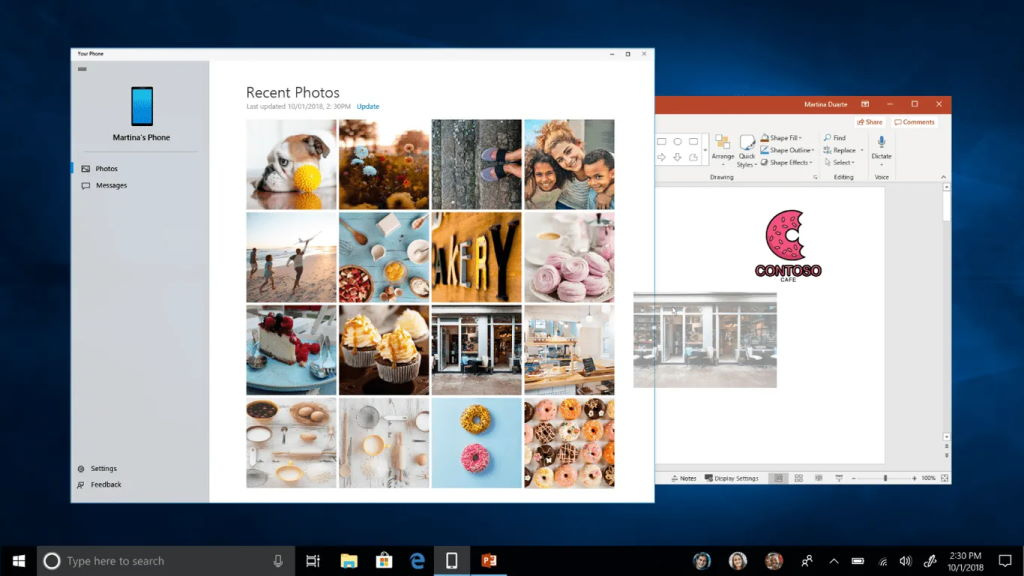This screenshot has height=576, width=1024.
Task: Open Quick Styles in the Drawing group
Action: pos(746,152)
